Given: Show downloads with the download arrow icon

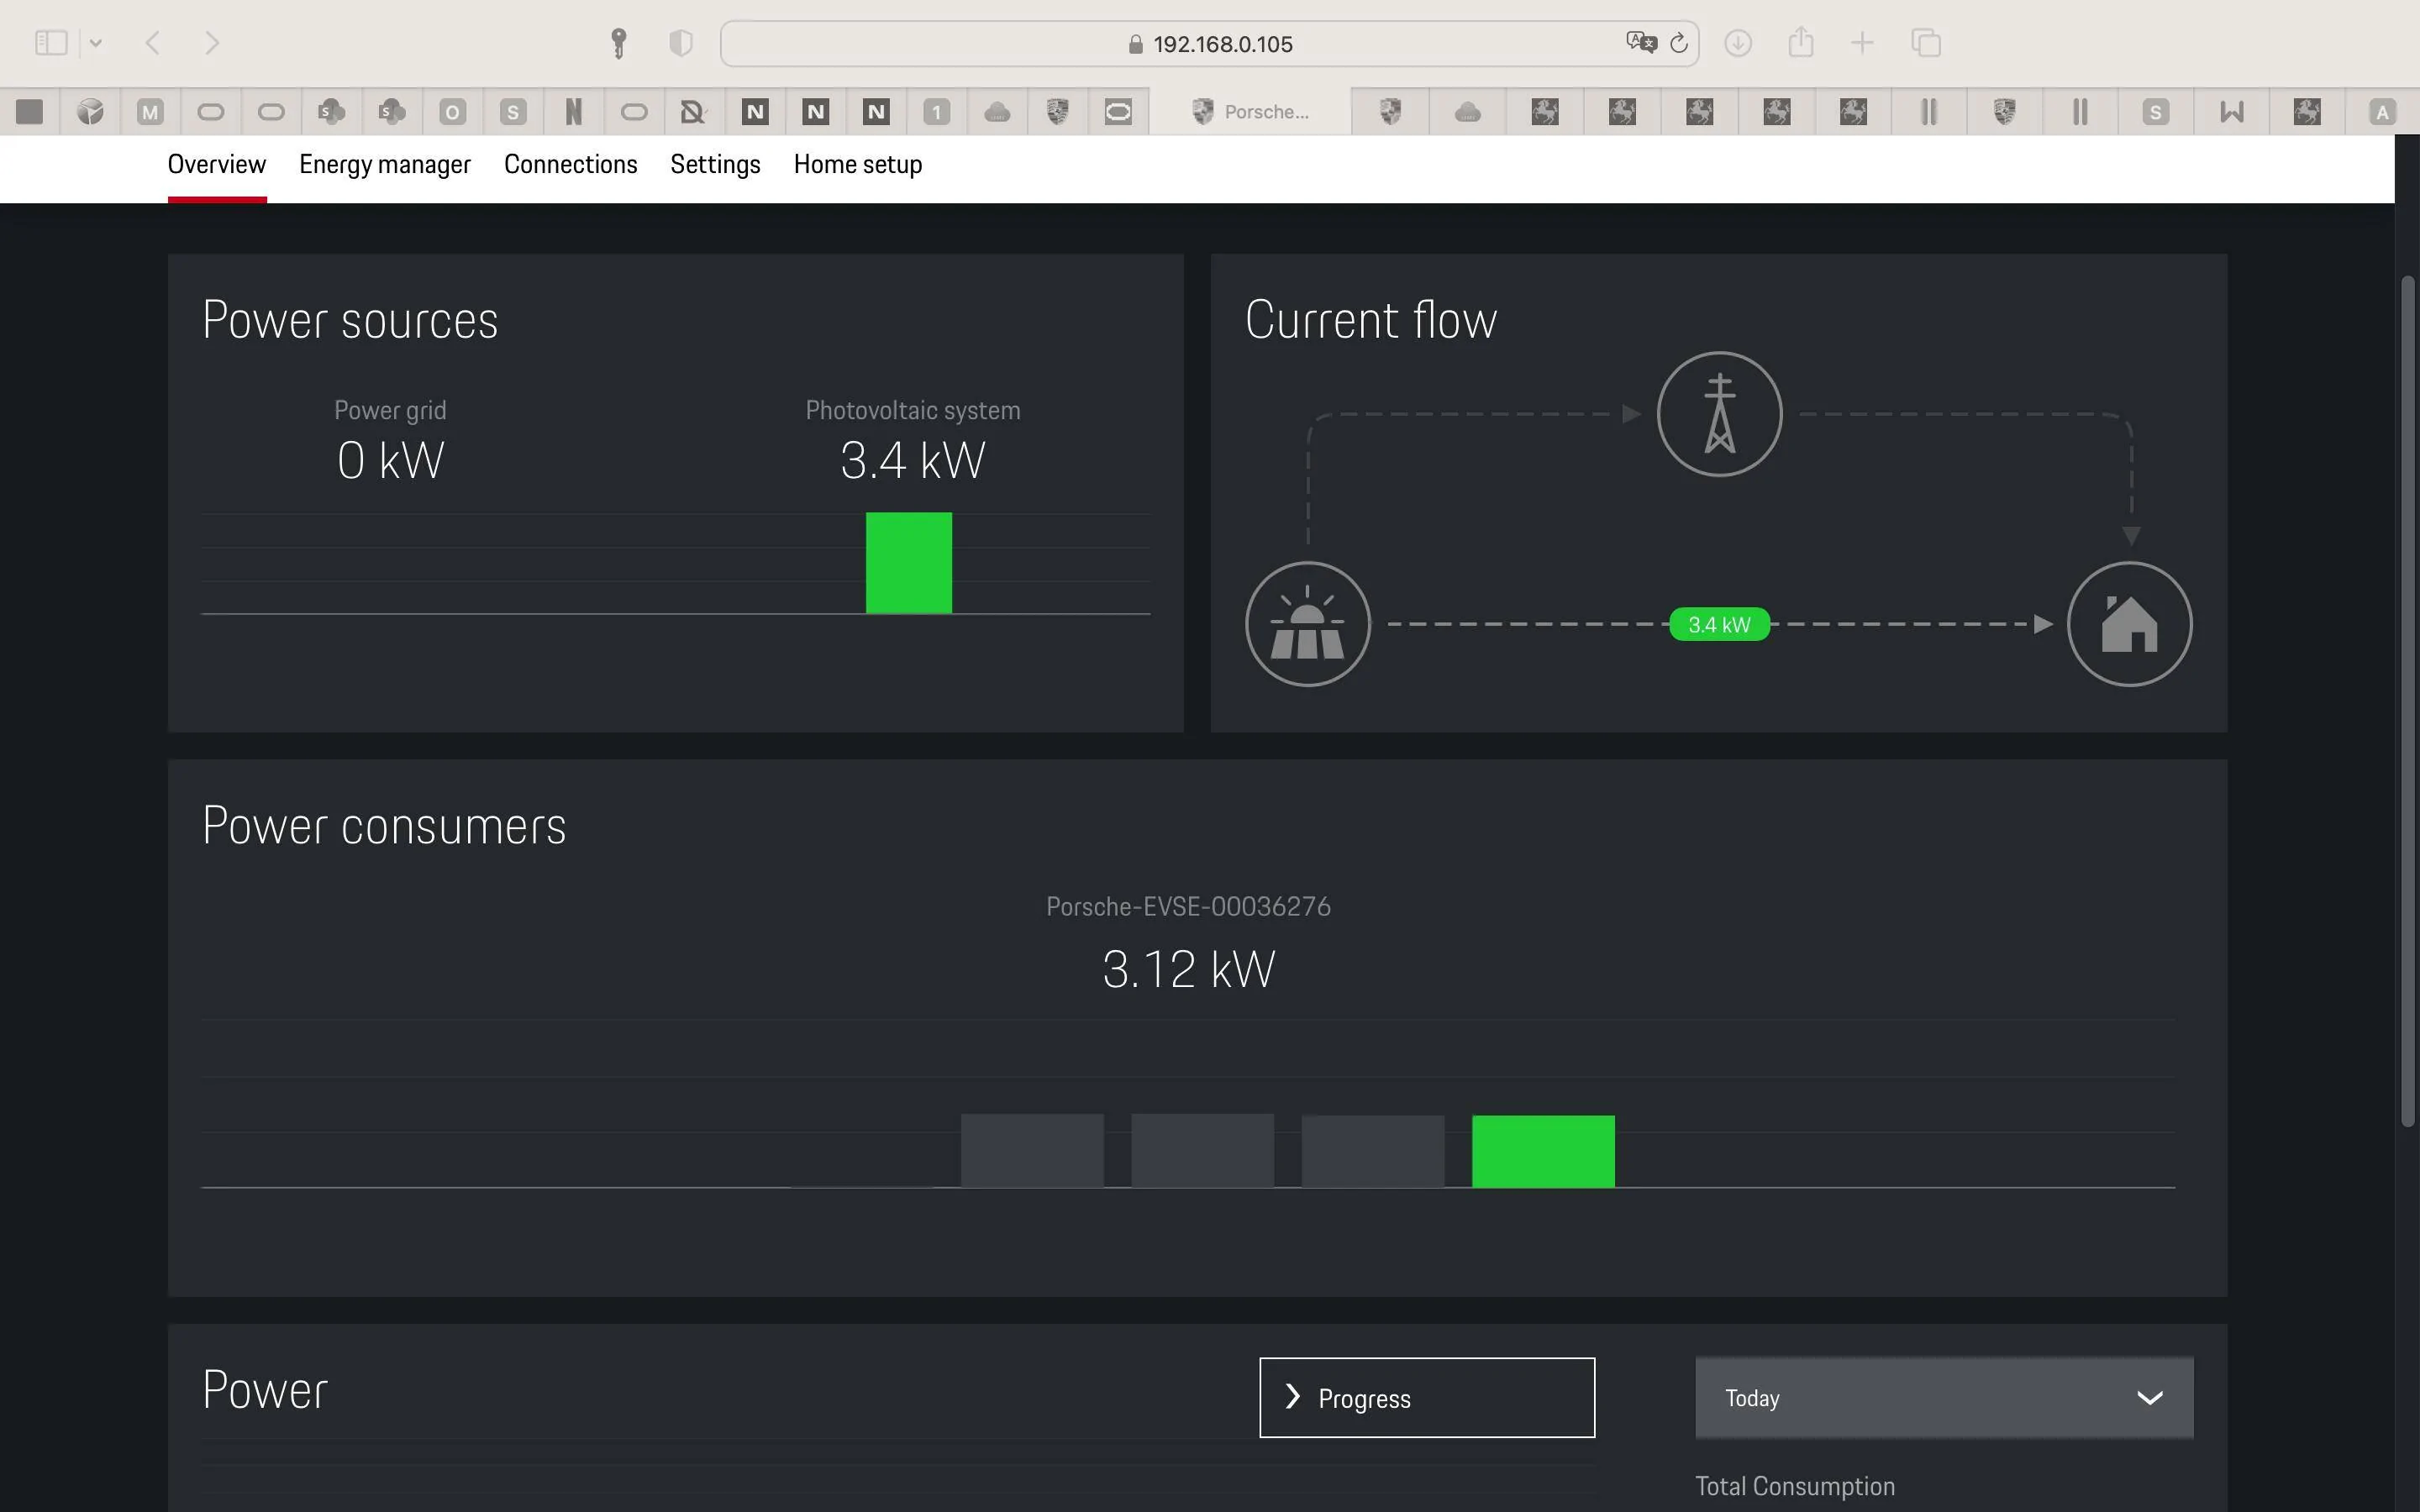Looking at the screenshot, I should (1738, 43).
